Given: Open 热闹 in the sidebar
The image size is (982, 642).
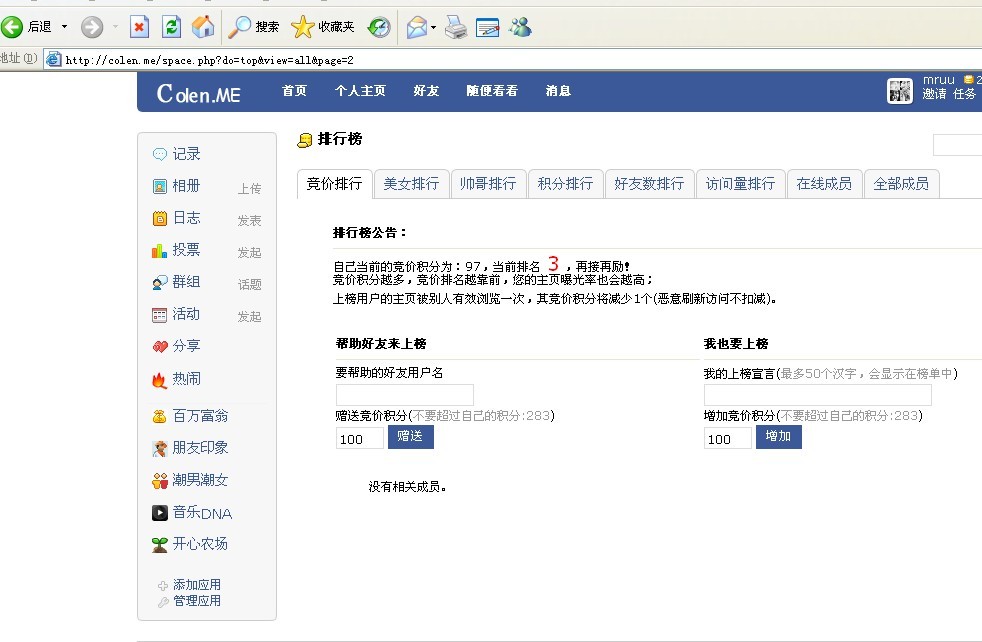Looking at the screenshot, I should (186, 379).
